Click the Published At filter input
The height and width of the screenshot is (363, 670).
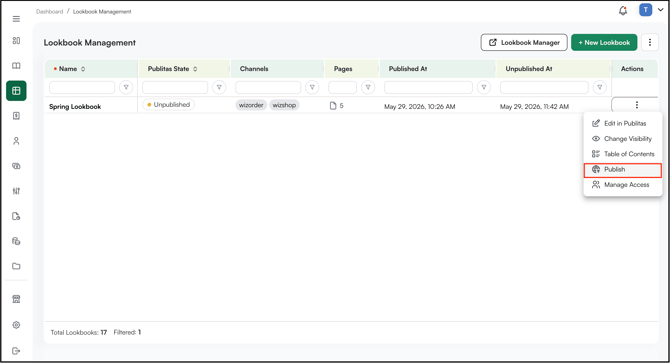click(x=428, y=87)
